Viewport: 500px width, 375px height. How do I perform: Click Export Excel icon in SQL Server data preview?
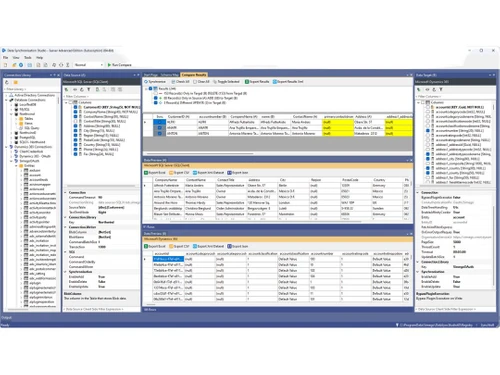[146, 173]
